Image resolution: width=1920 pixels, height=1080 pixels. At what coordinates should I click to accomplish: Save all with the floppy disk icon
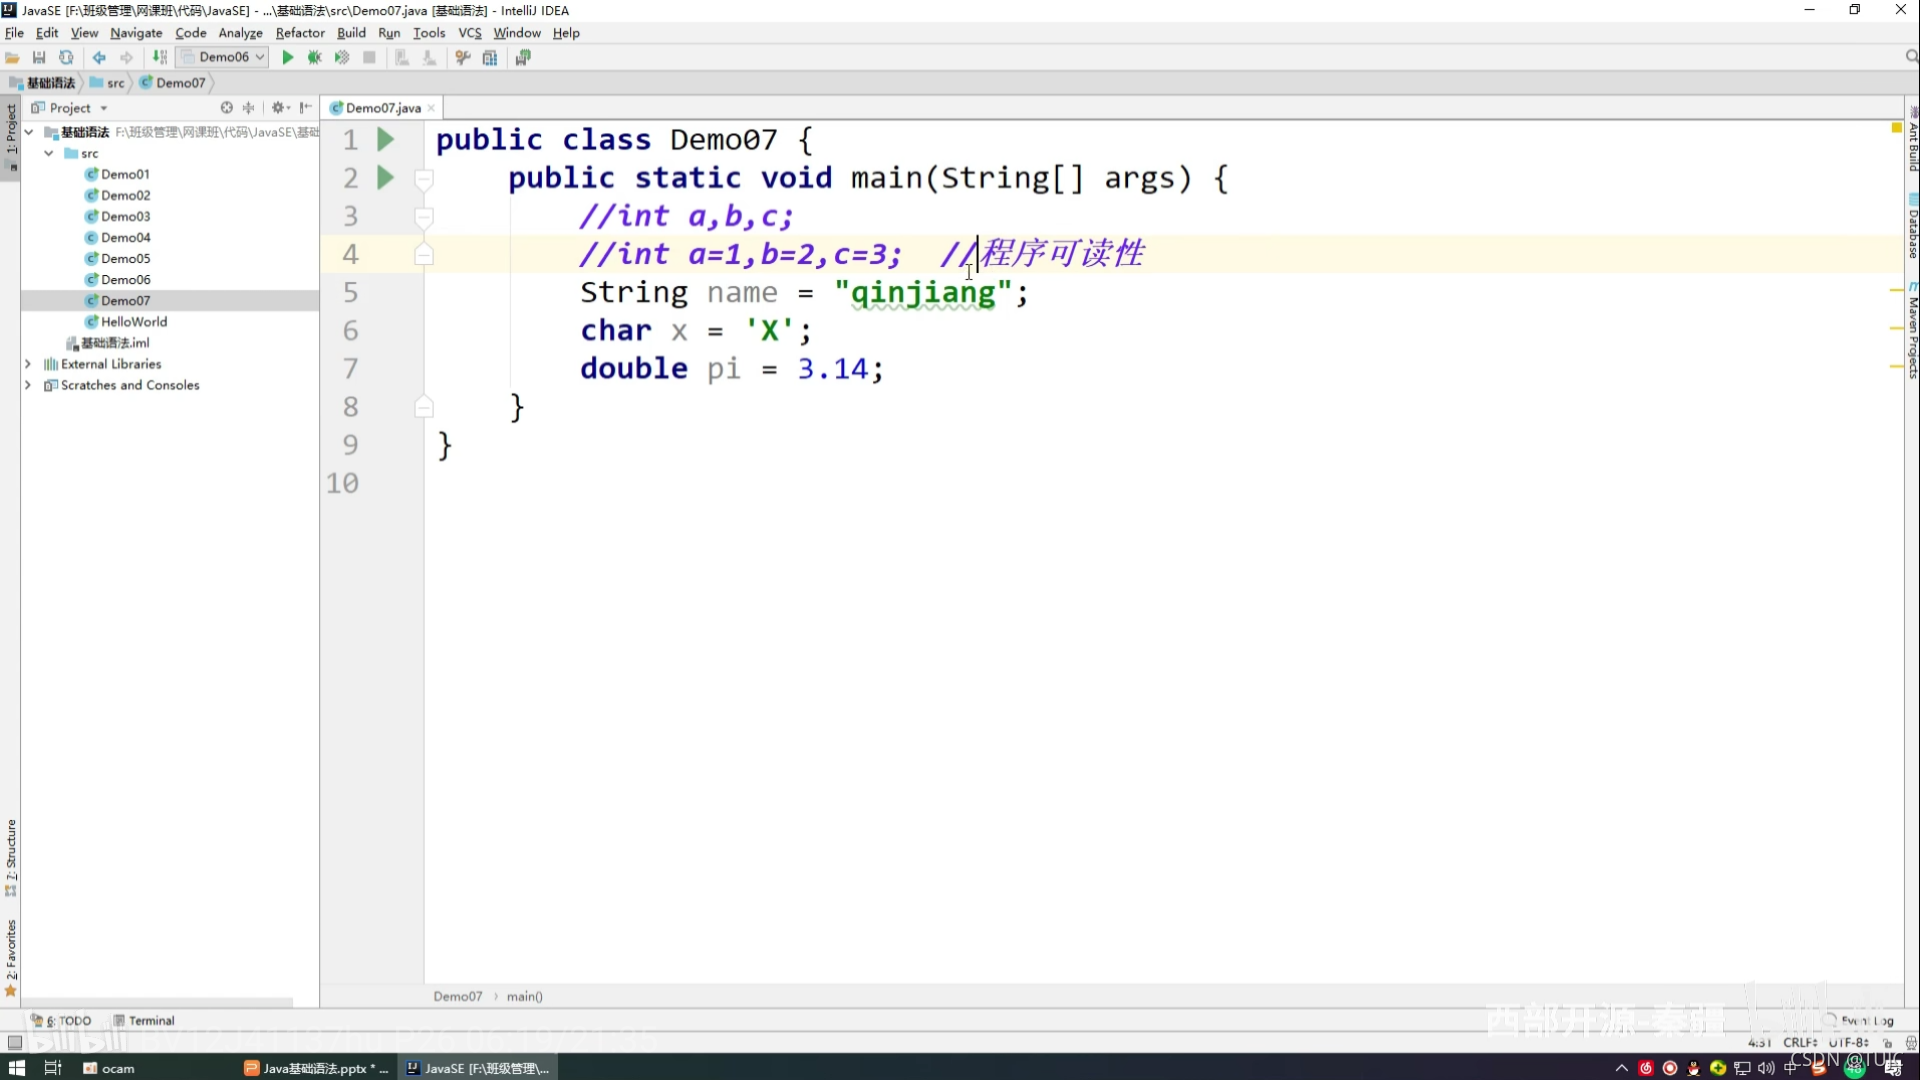[x=39, y=58]
